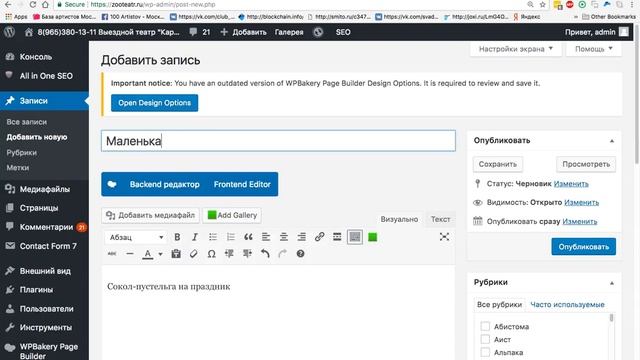Increase paragraph indent
Viewport: 640px width, 360px height.
point(247,254)
